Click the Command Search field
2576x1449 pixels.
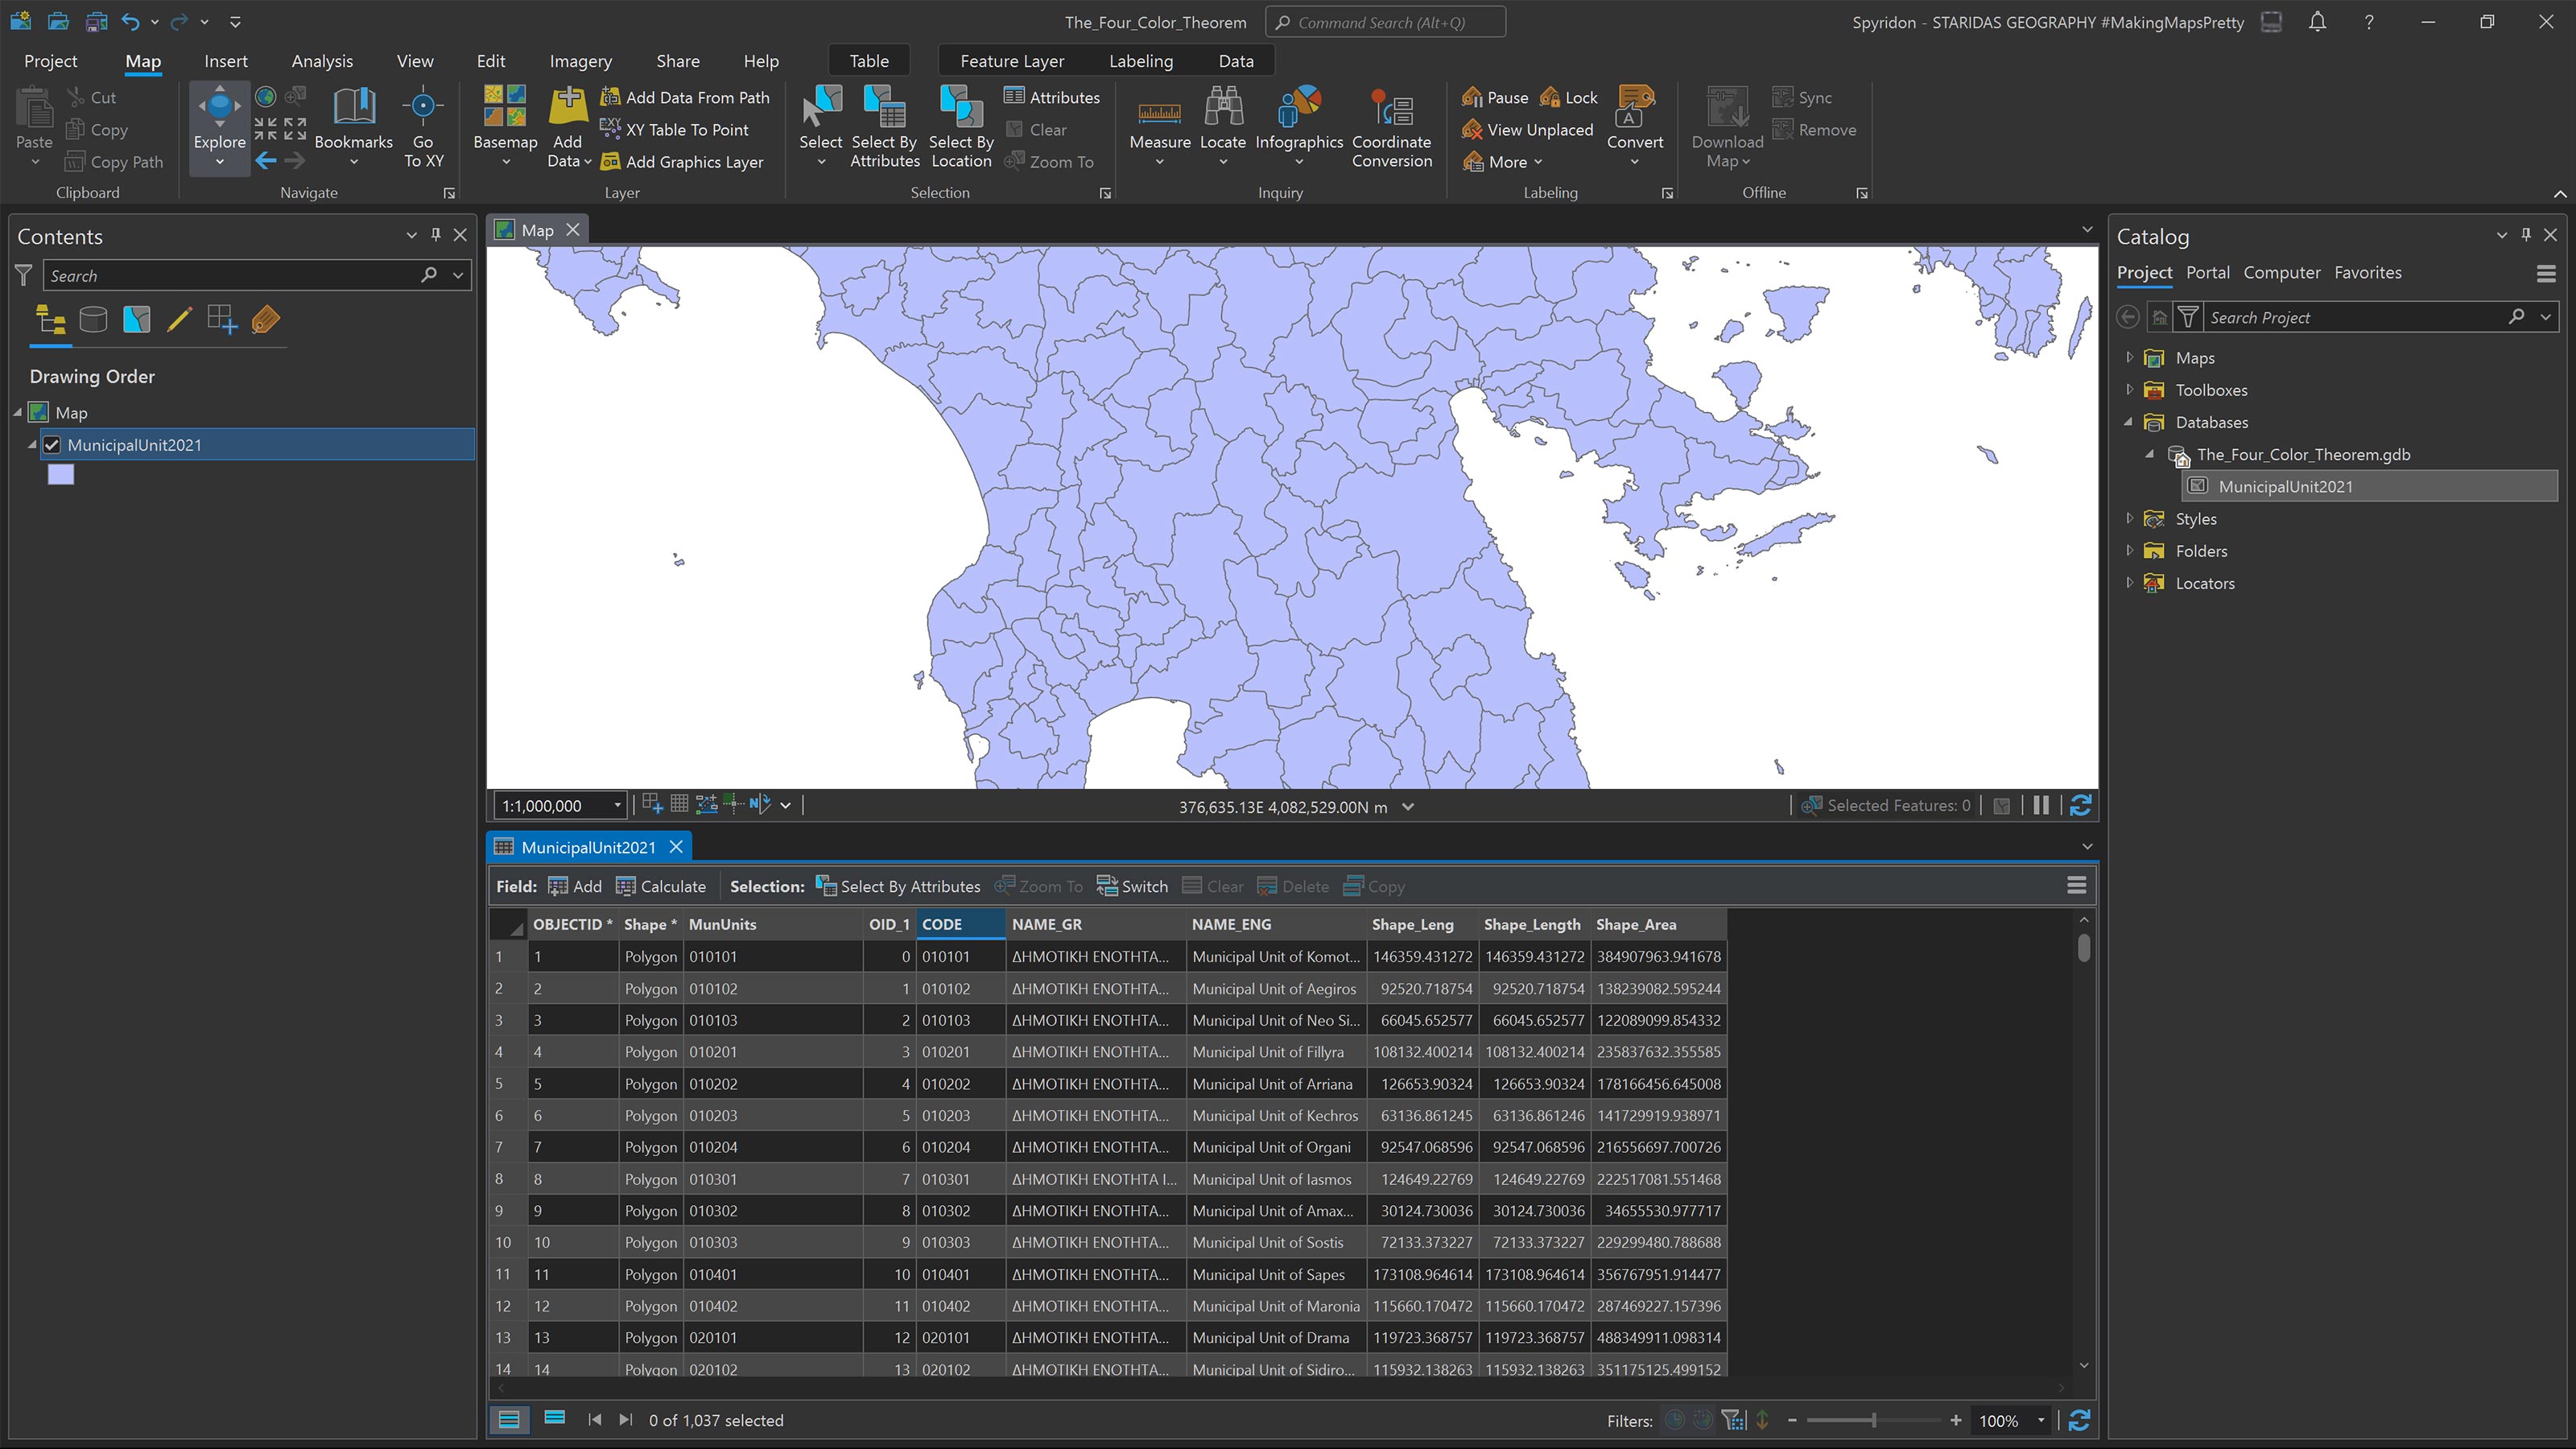click(x=1385, y=22)
